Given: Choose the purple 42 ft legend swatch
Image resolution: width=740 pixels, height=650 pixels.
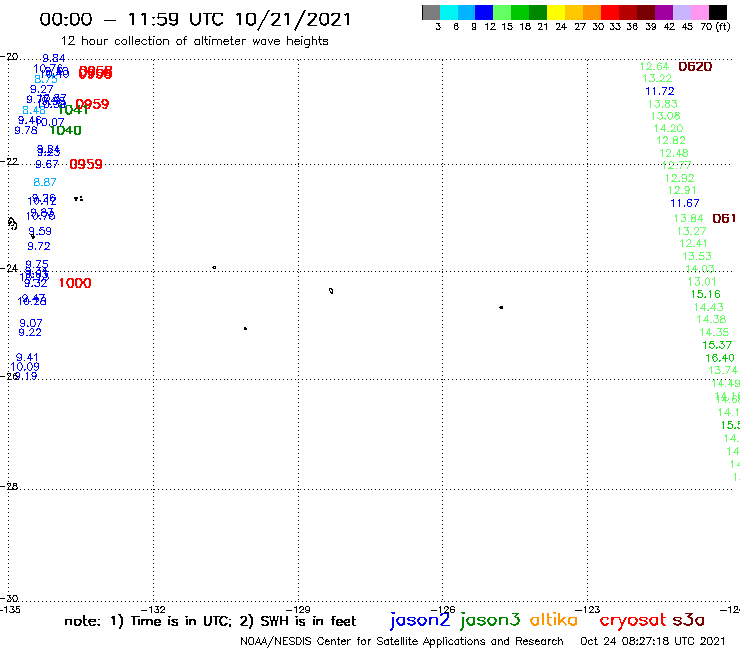Looking at the screenshot, I should tap(664, 12).
